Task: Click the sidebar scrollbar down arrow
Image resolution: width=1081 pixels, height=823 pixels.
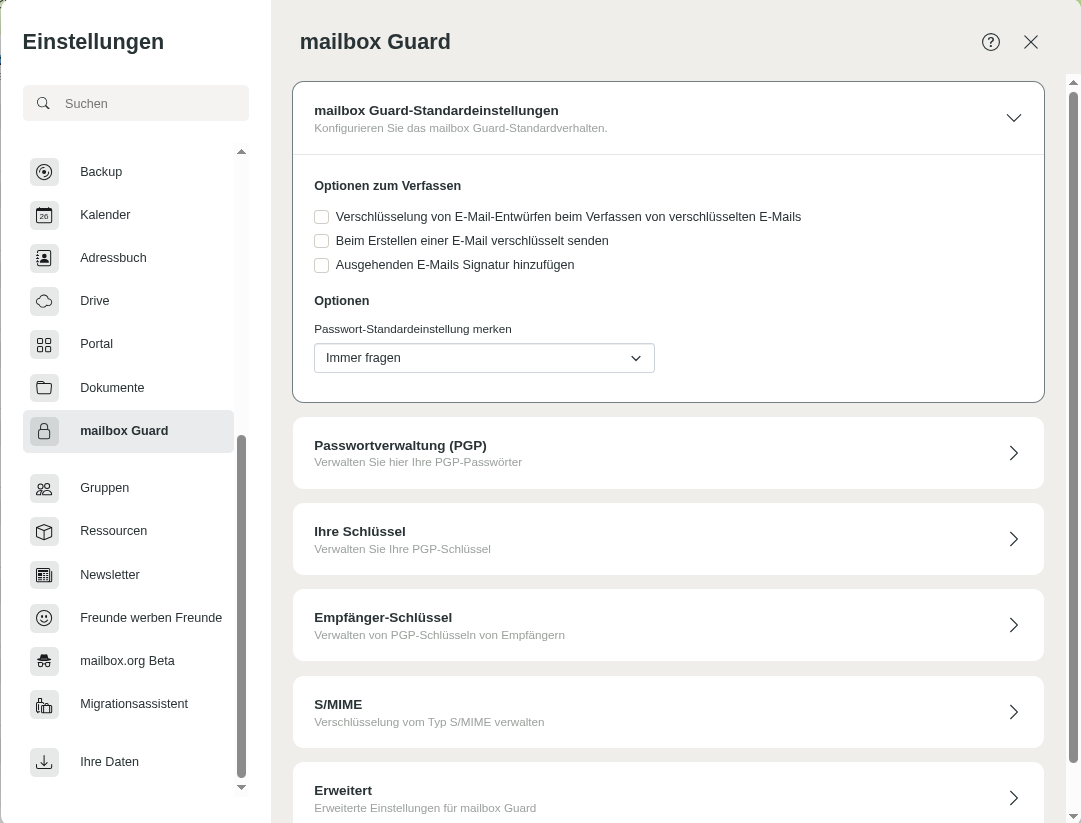Action: tap(241, 787)
